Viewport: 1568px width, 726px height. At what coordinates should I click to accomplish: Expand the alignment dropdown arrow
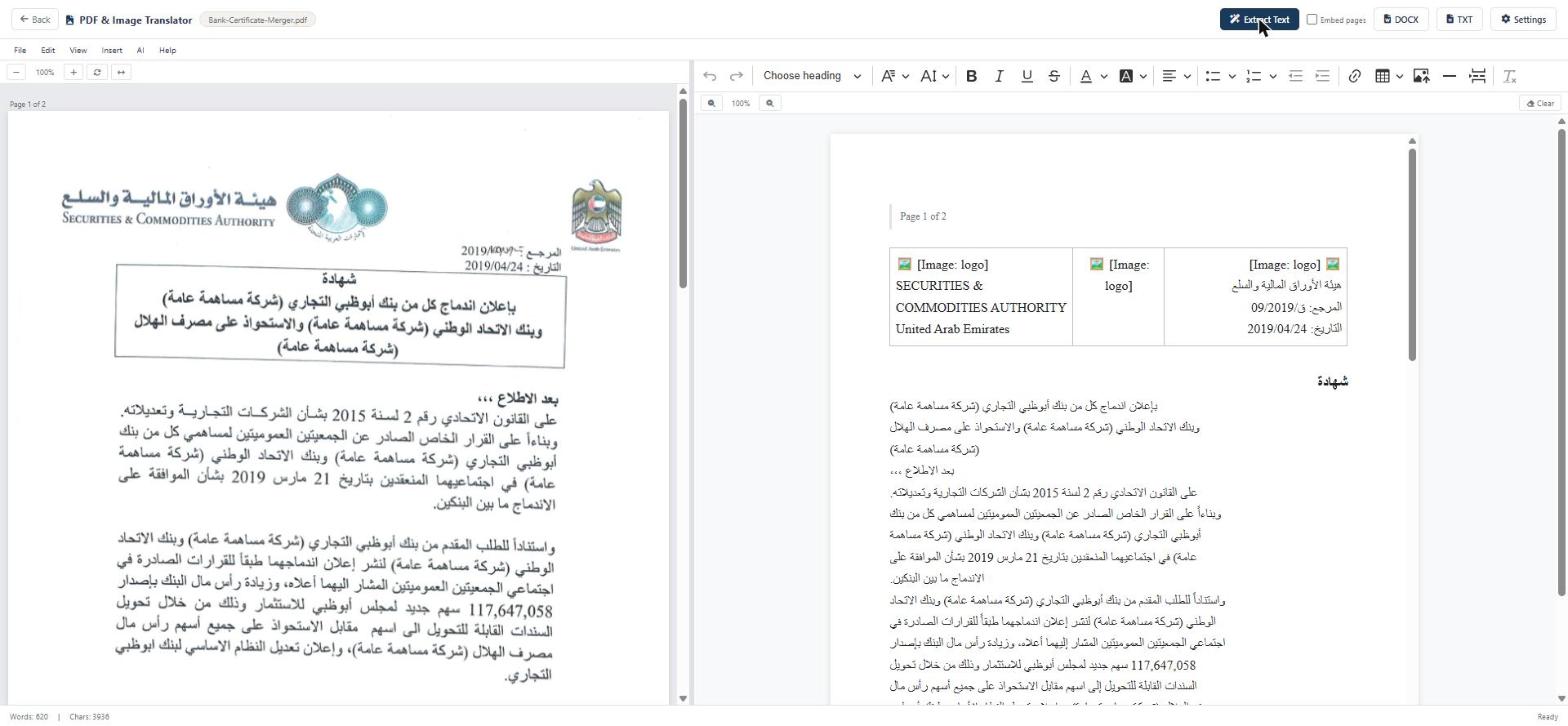pos(1187,76)
